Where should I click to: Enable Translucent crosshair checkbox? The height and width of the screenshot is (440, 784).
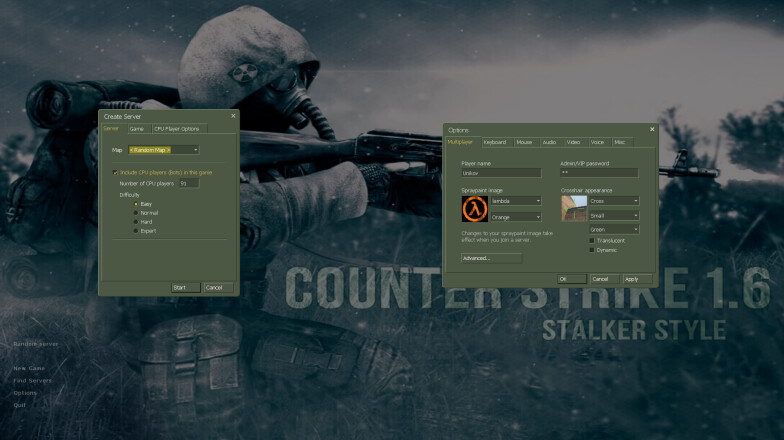click(592, 240)
